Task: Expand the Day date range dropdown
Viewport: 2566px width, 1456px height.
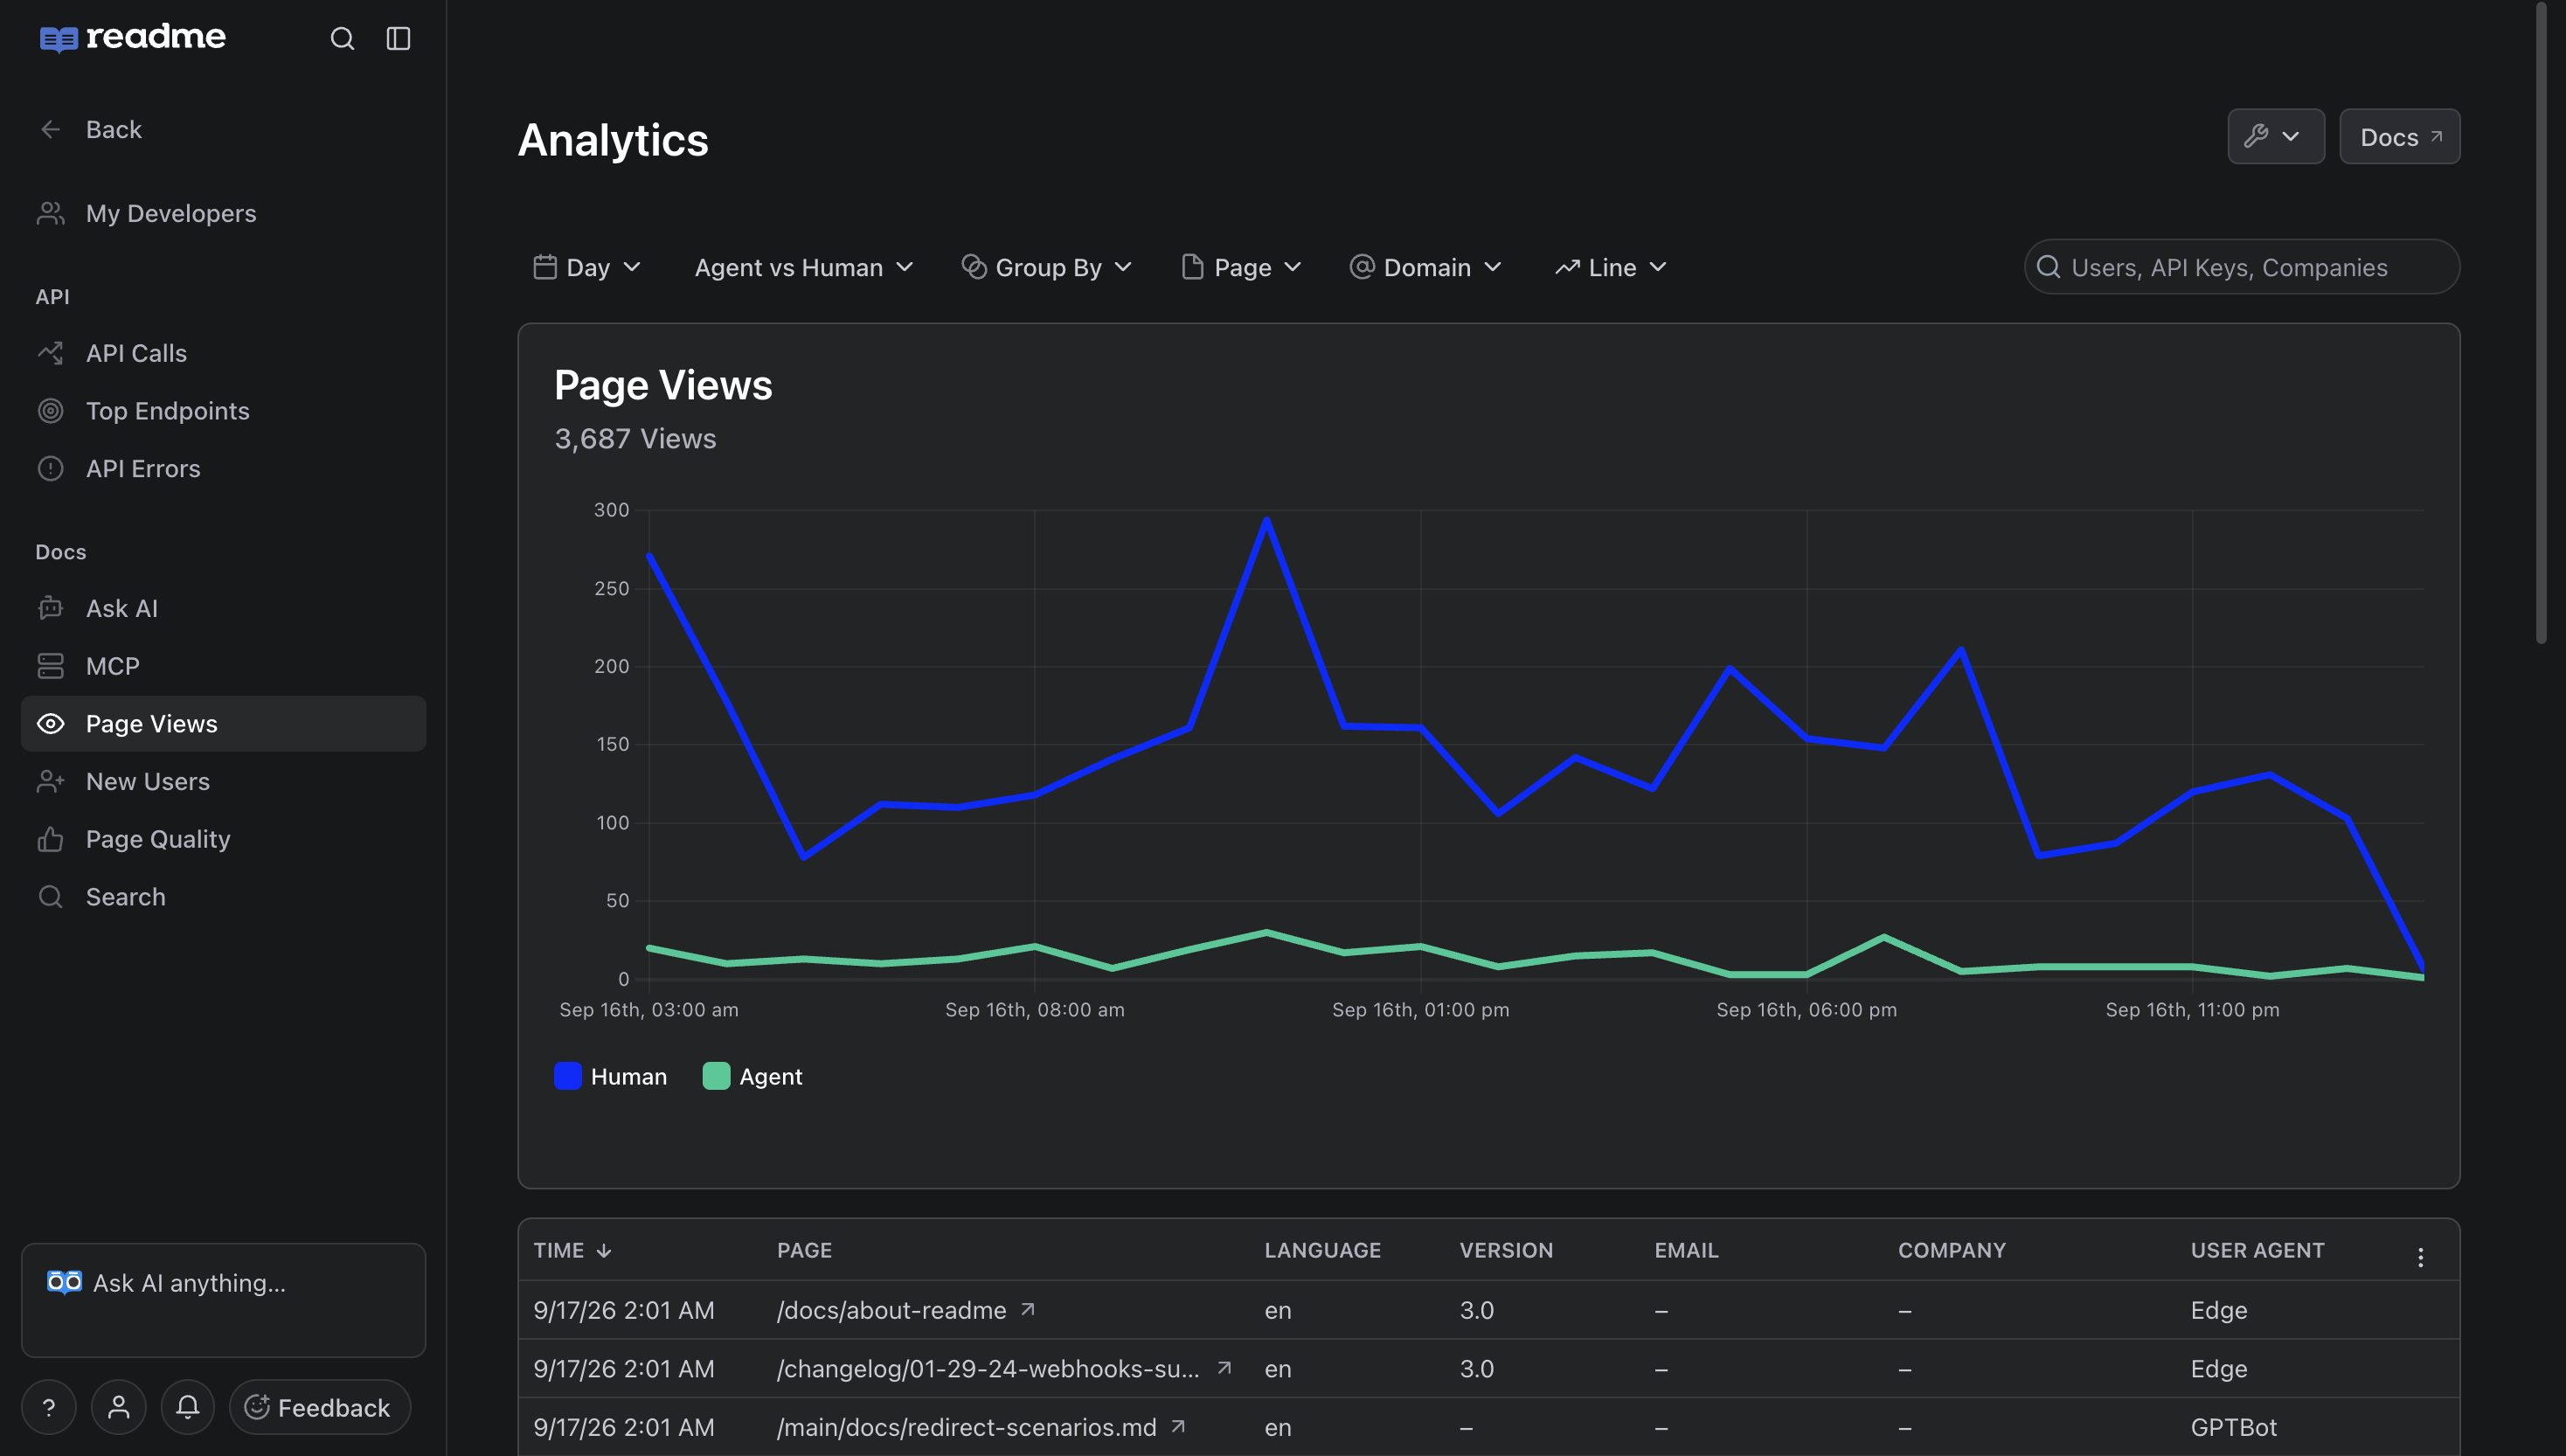Action: [x=587, y=267]
